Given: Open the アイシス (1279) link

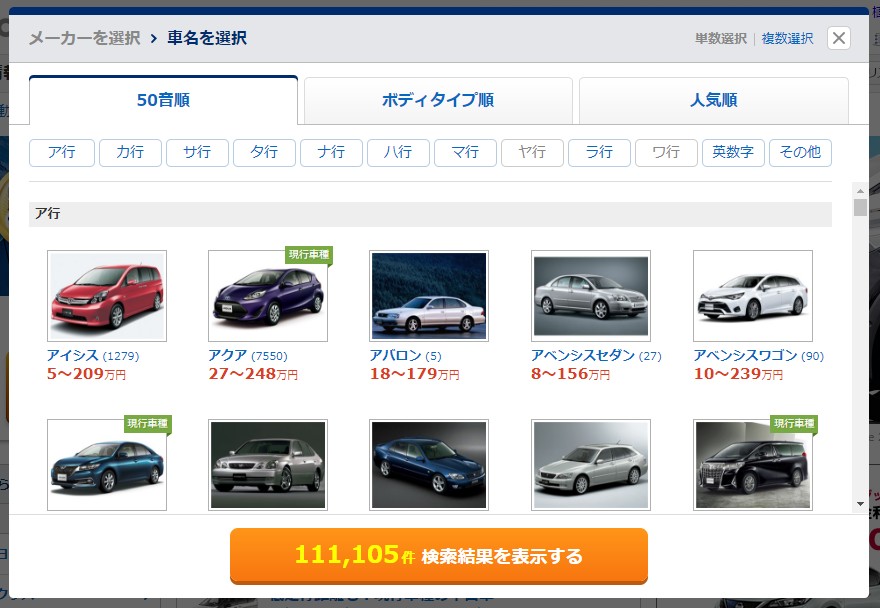Looking at the screenshot, I should click(93, 355).
